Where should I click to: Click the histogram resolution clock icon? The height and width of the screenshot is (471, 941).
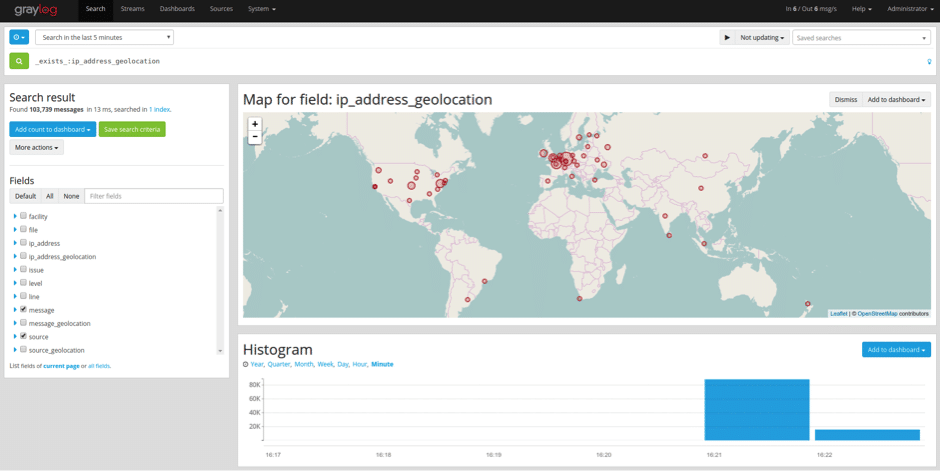point(246,365)
